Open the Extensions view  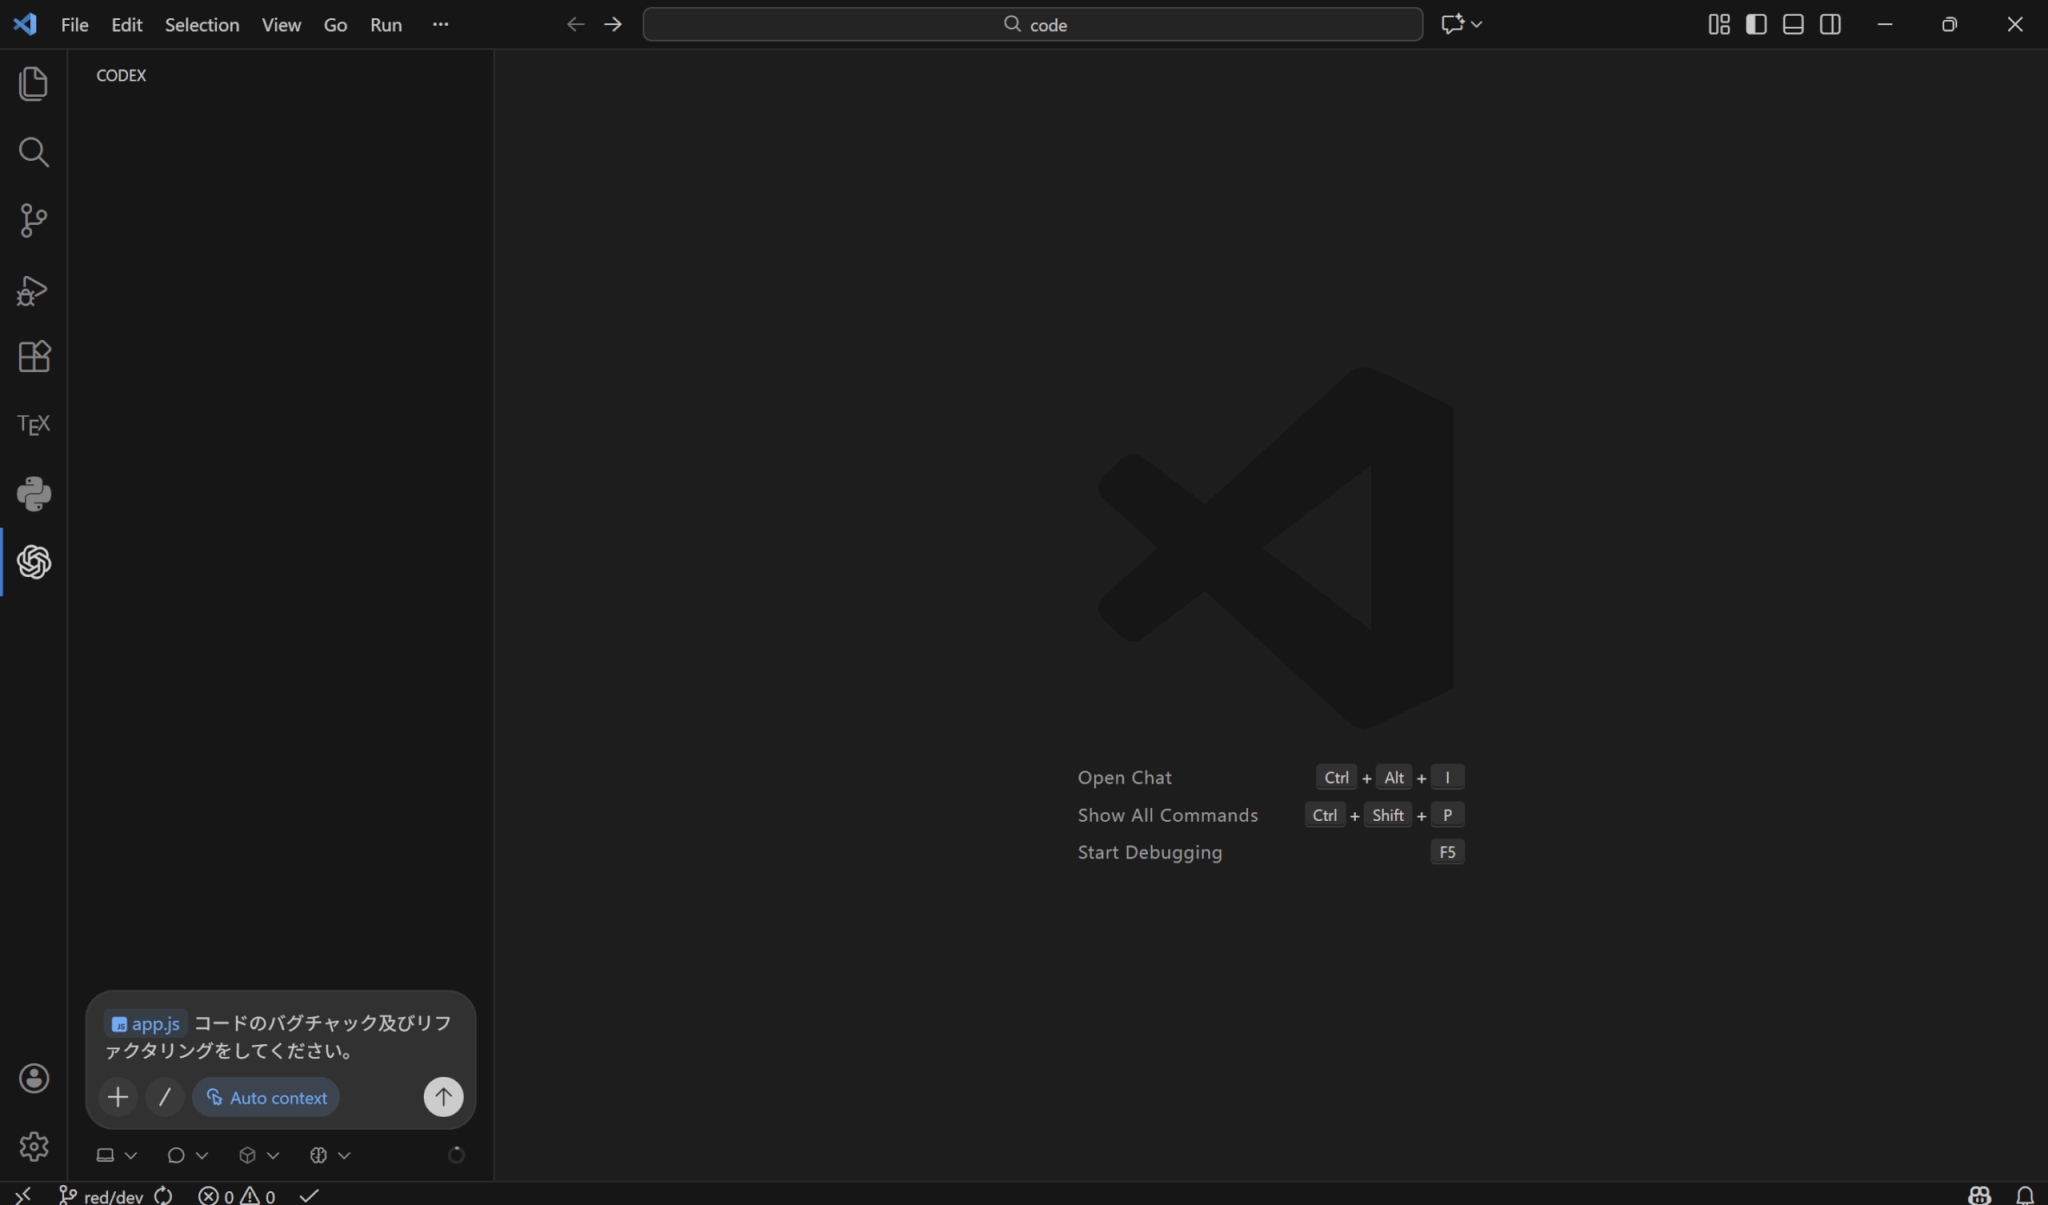point(33,357)
